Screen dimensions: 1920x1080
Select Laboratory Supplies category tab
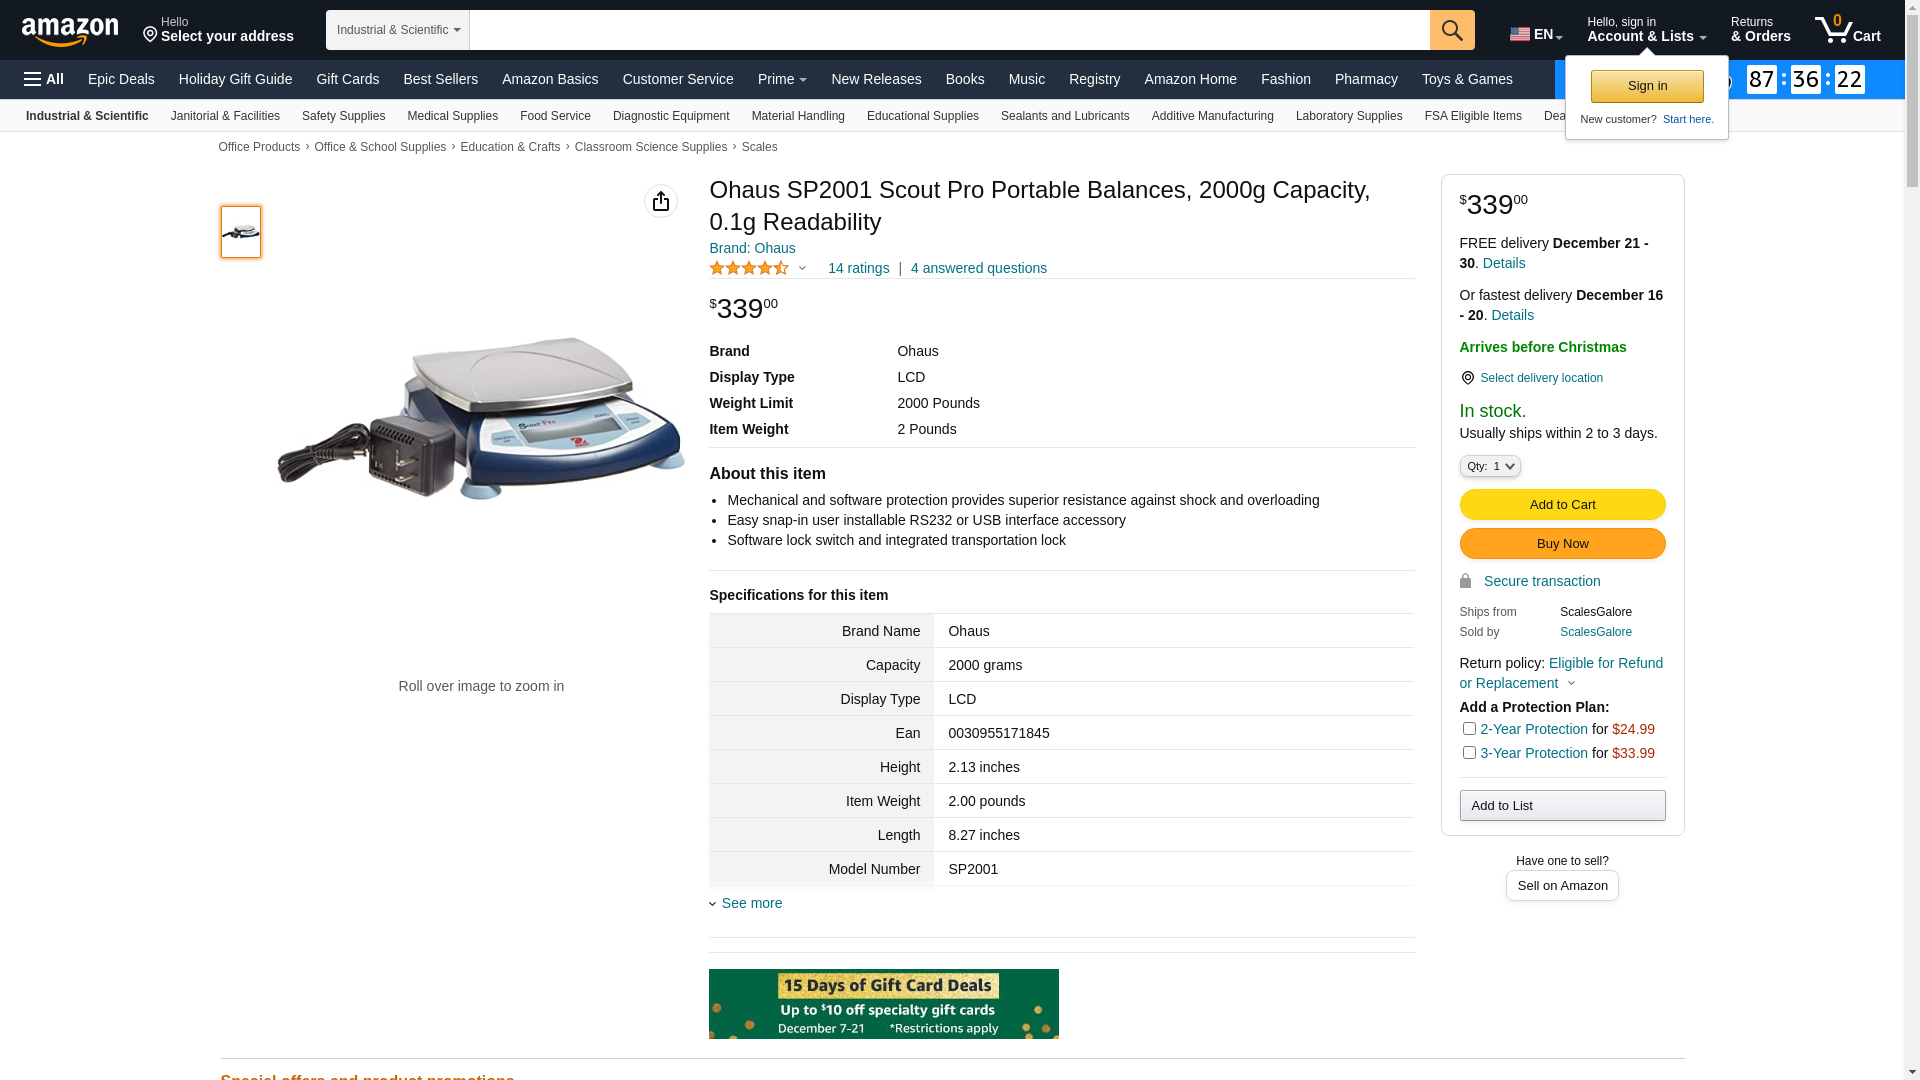click(1348, 116)
